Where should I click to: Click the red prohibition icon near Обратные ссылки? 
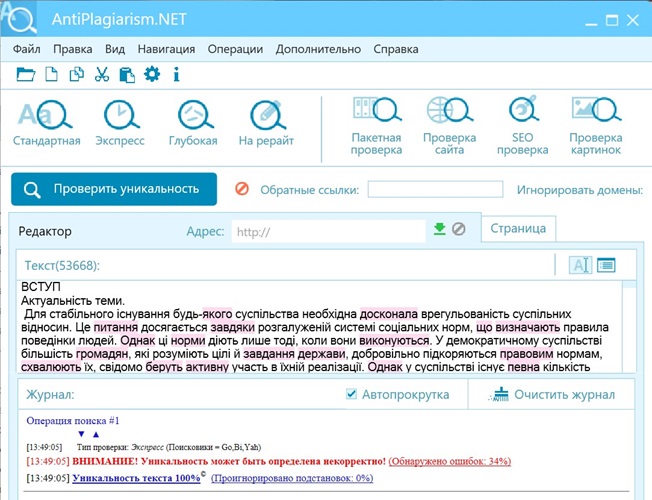242,189
